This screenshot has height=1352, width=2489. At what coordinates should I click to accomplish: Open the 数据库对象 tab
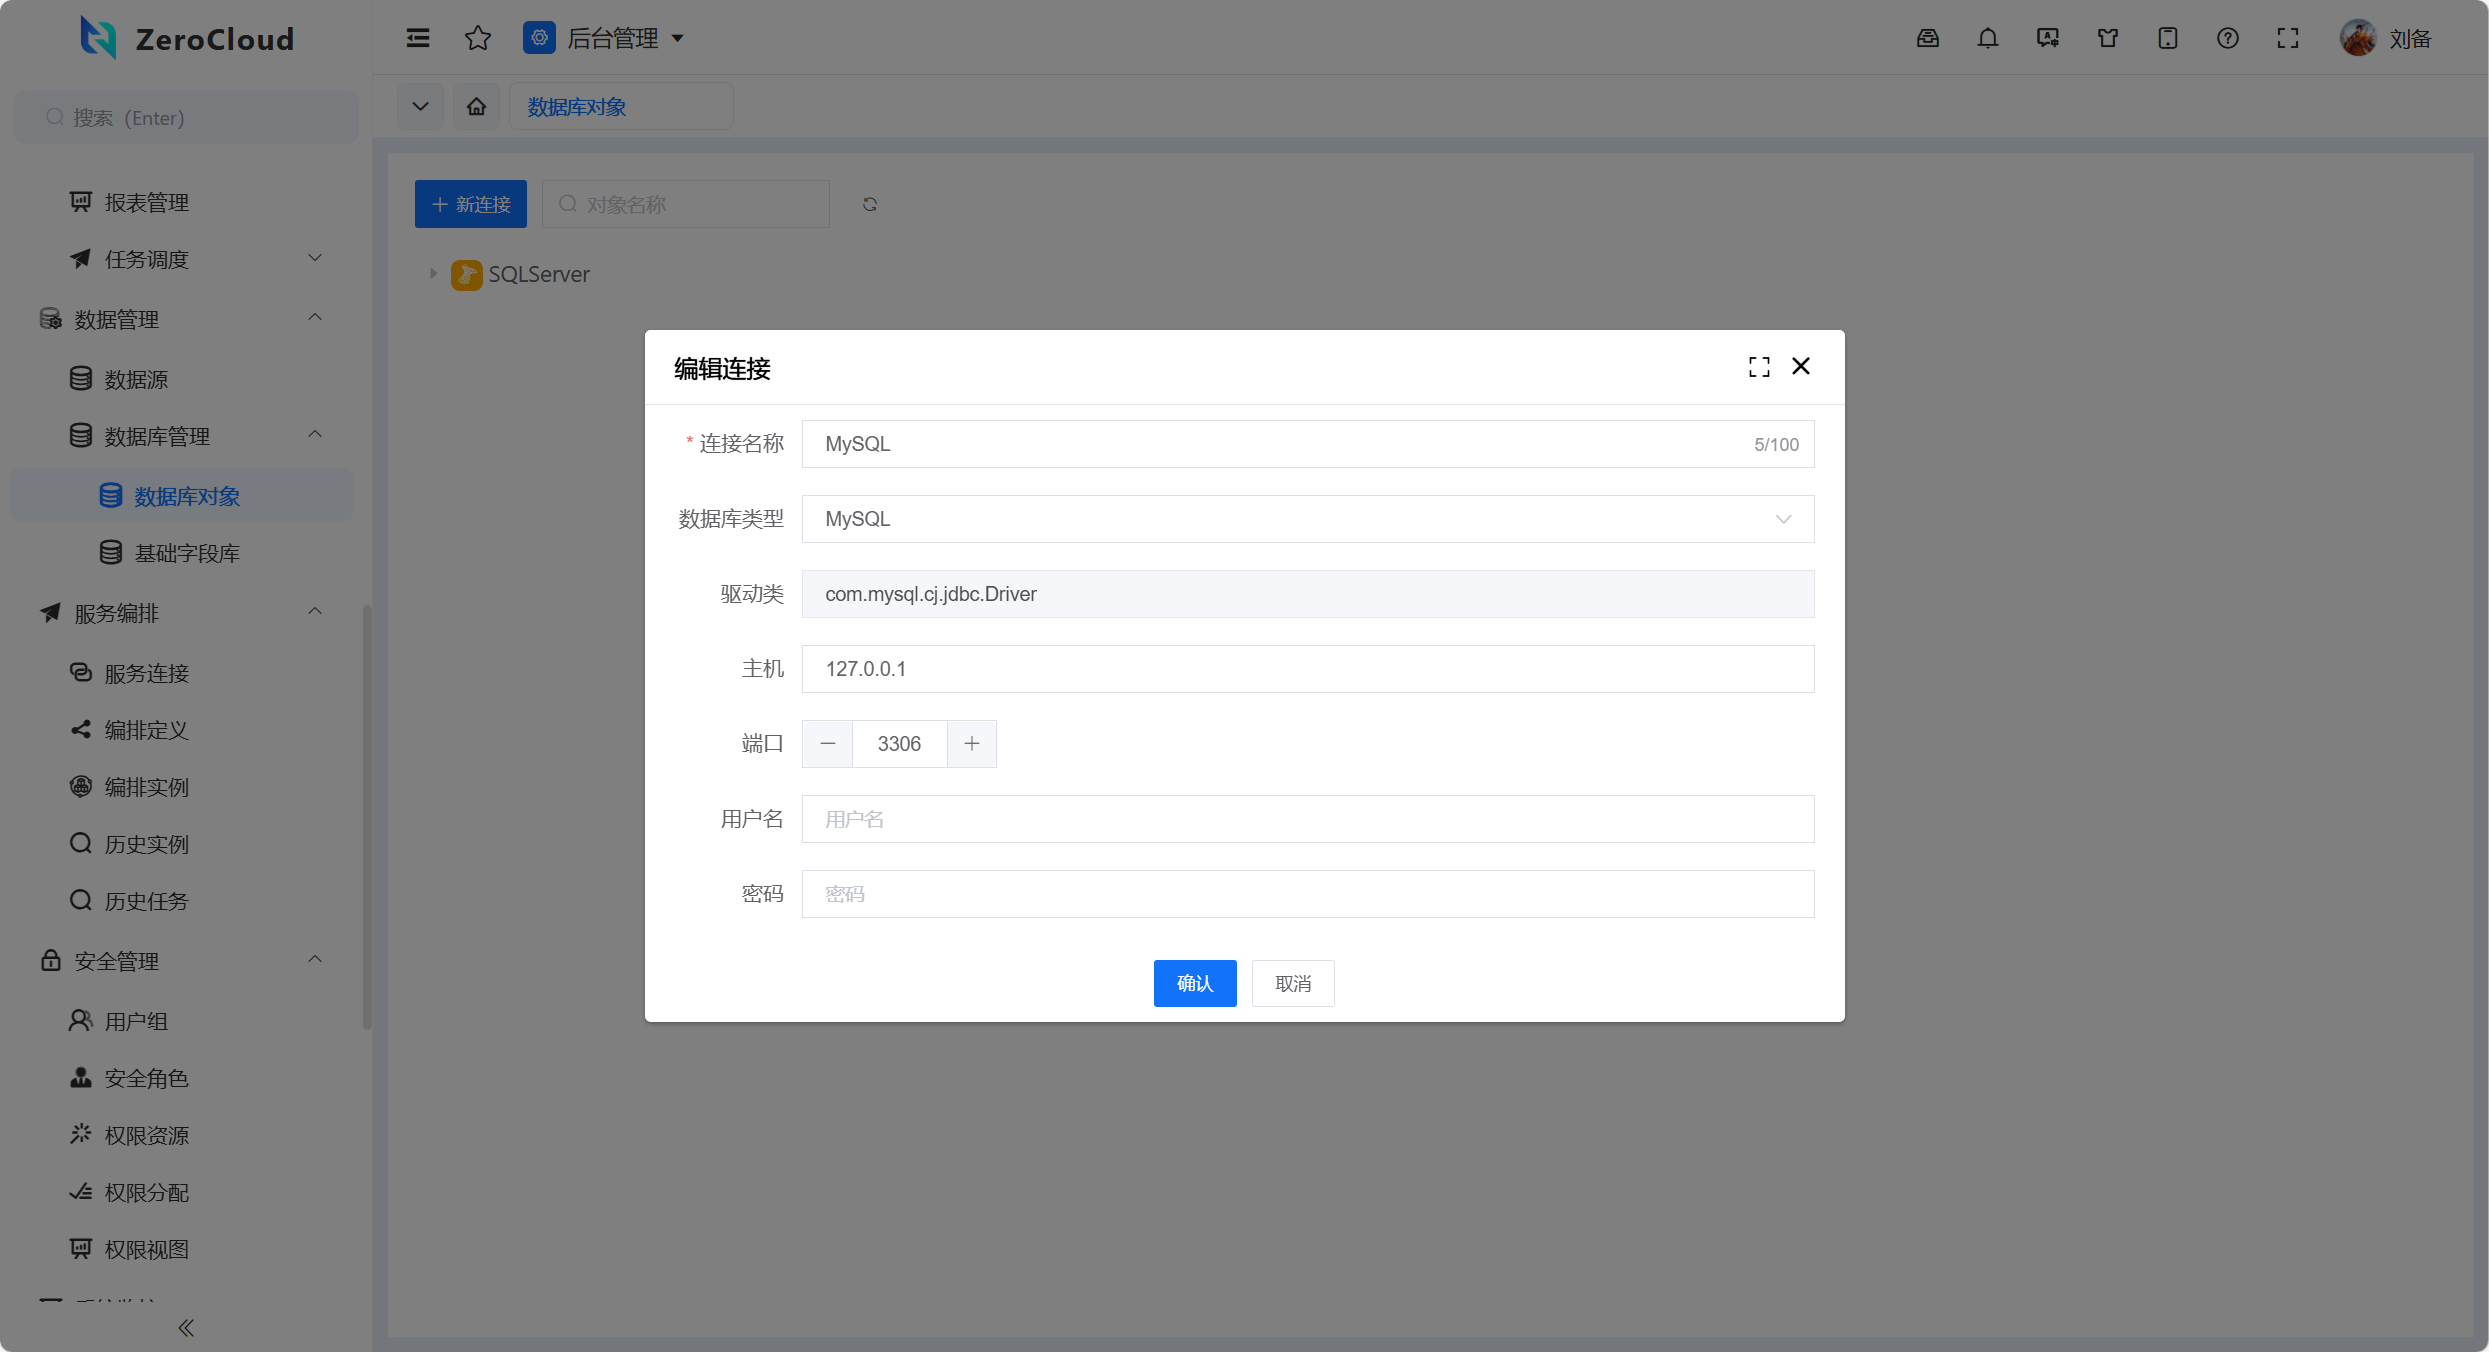(x=577, y=106)
